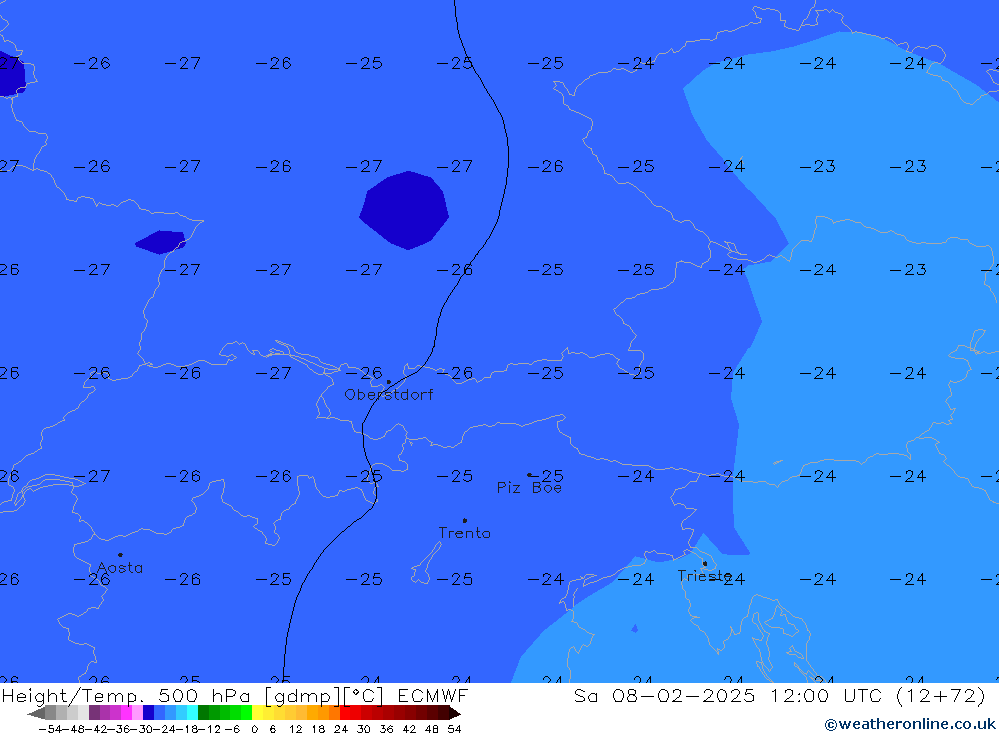1000x733 pixels.
Task: Click the '(12+72)' forecast step text
Action: [x=941, y=695]
